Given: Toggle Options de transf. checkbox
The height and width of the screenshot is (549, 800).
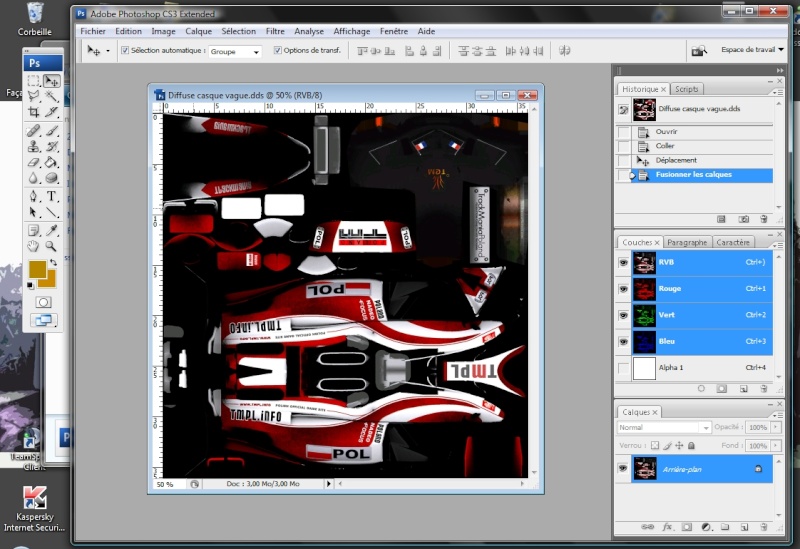Looking at the screenshot, I should [x=278, y=50].
